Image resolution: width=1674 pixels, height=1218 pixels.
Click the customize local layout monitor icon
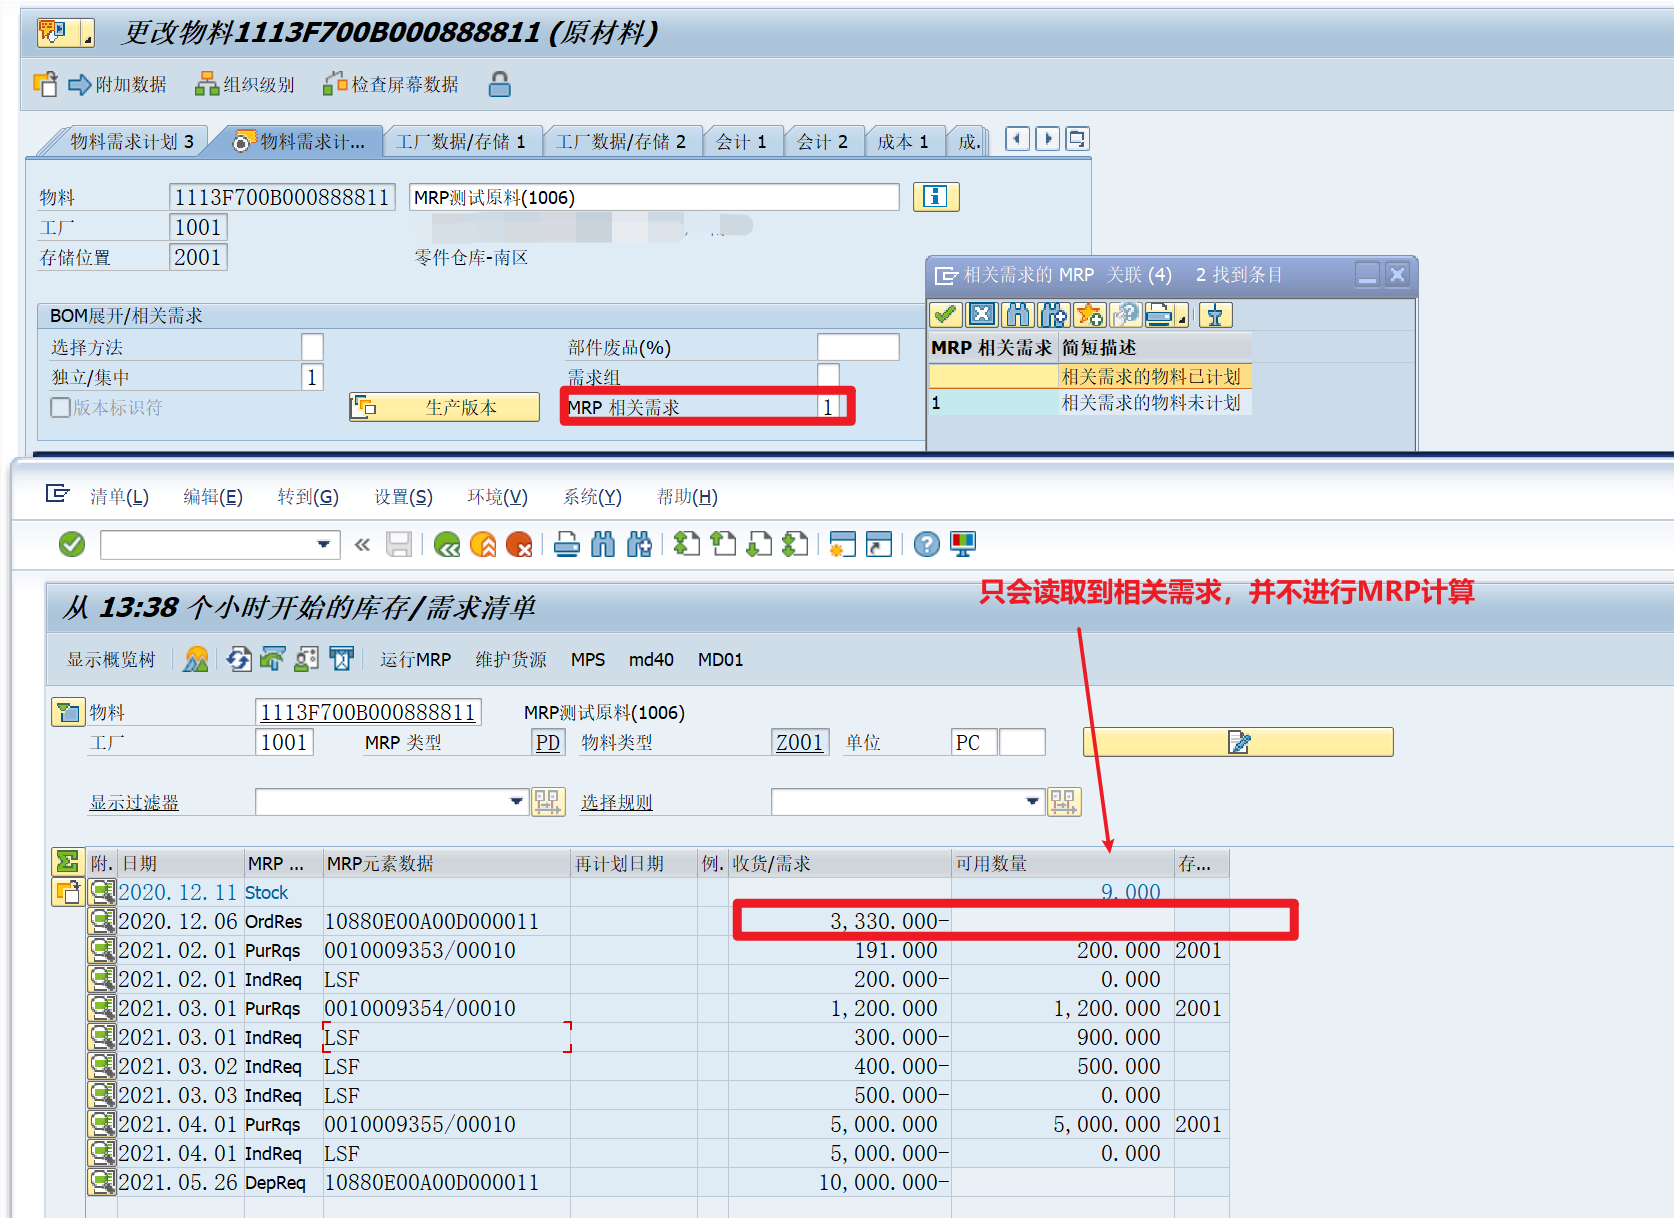point(961,545)
